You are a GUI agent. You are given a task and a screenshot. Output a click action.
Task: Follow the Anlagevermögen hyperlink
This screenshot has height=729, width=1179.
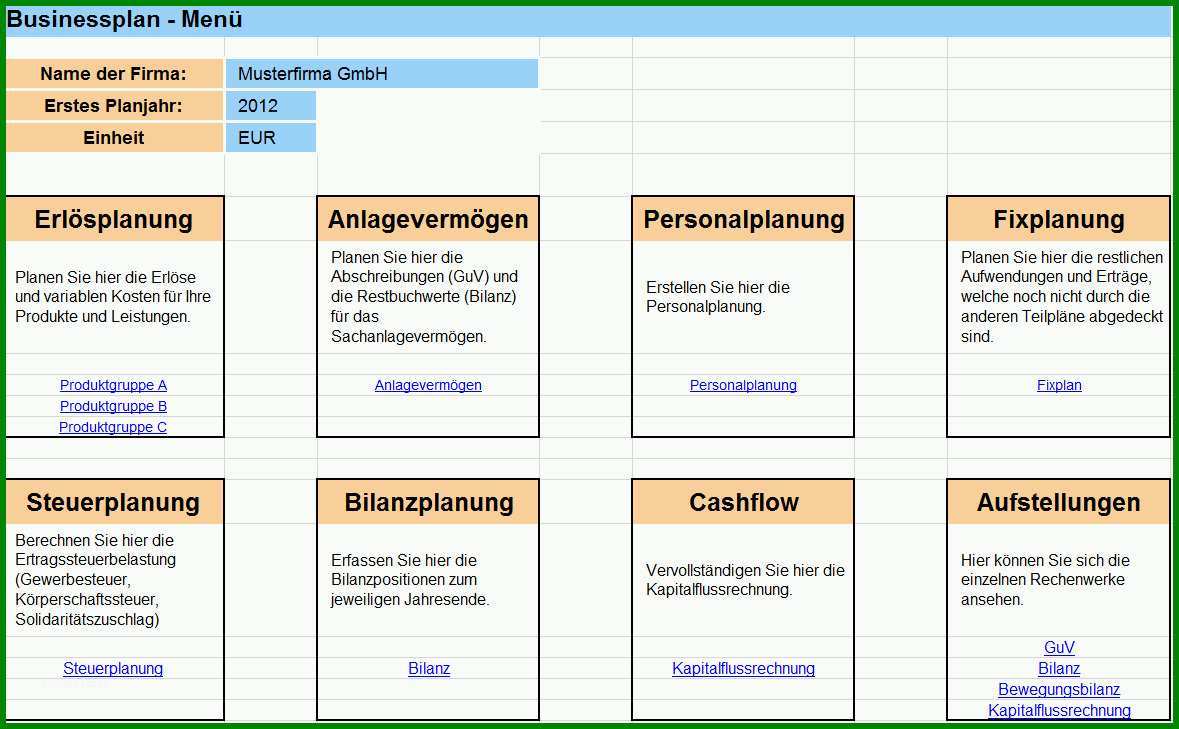coord(428,385)
